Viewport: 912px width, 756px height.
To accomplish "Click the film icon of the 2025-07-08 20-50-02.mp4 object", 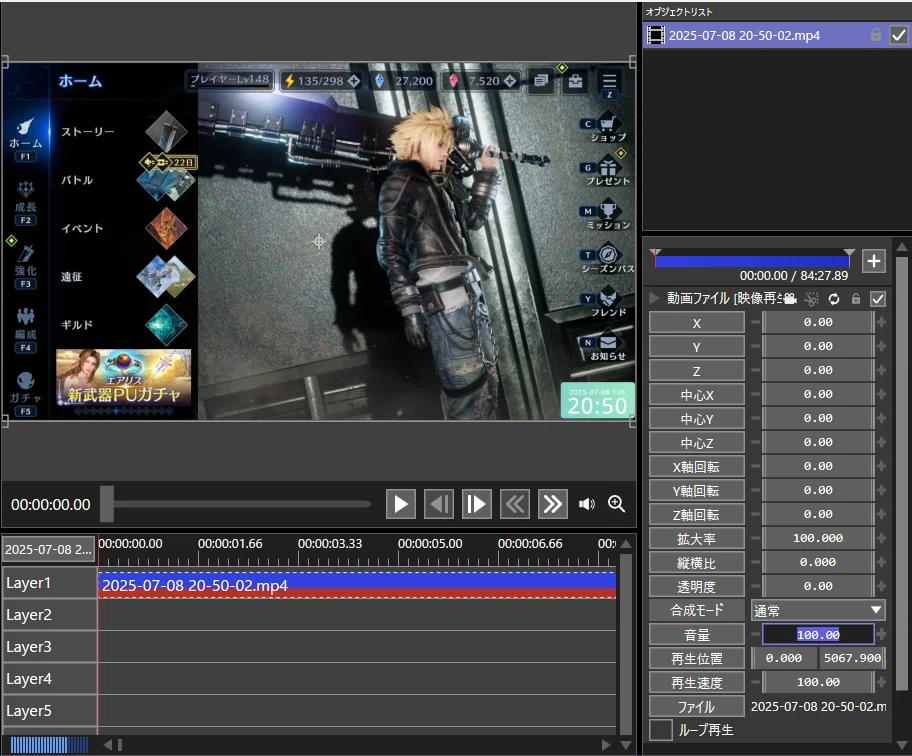I will pyautogui.click(x=656, y=35).
